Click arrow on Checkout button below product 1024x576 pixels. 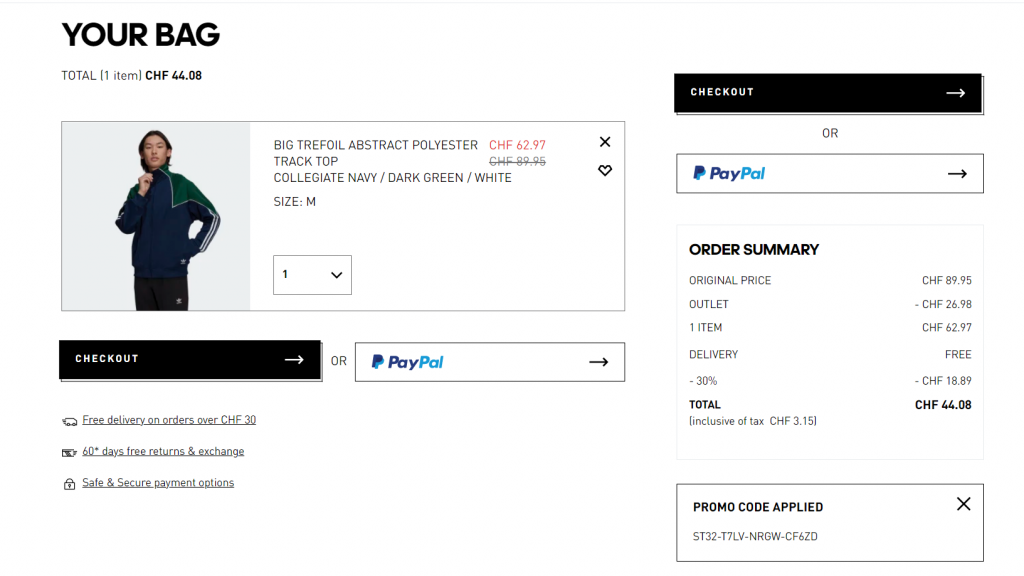[294, 360]
